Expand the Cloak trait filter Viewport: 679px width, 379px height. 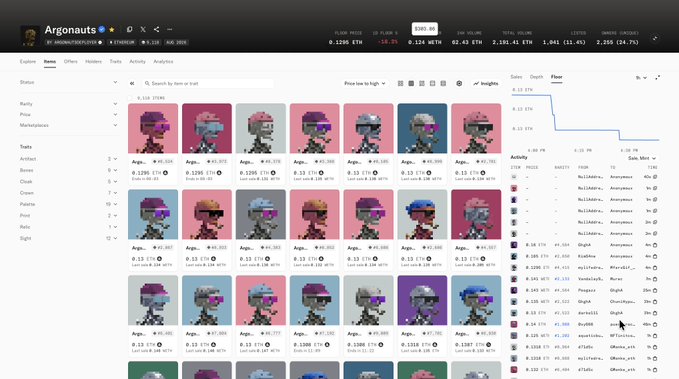pyautogui.click(x=68, y=181)
